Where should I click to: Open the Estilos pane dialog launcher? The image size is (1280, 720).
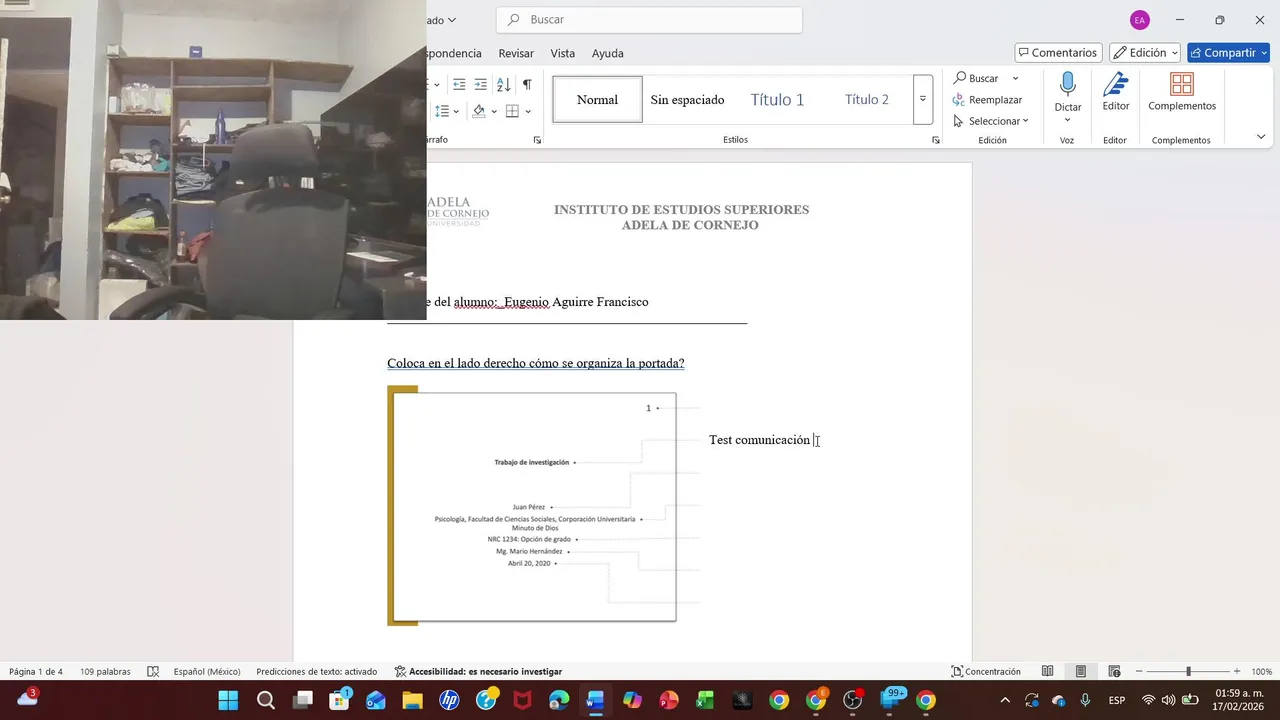tap(936, 140)
